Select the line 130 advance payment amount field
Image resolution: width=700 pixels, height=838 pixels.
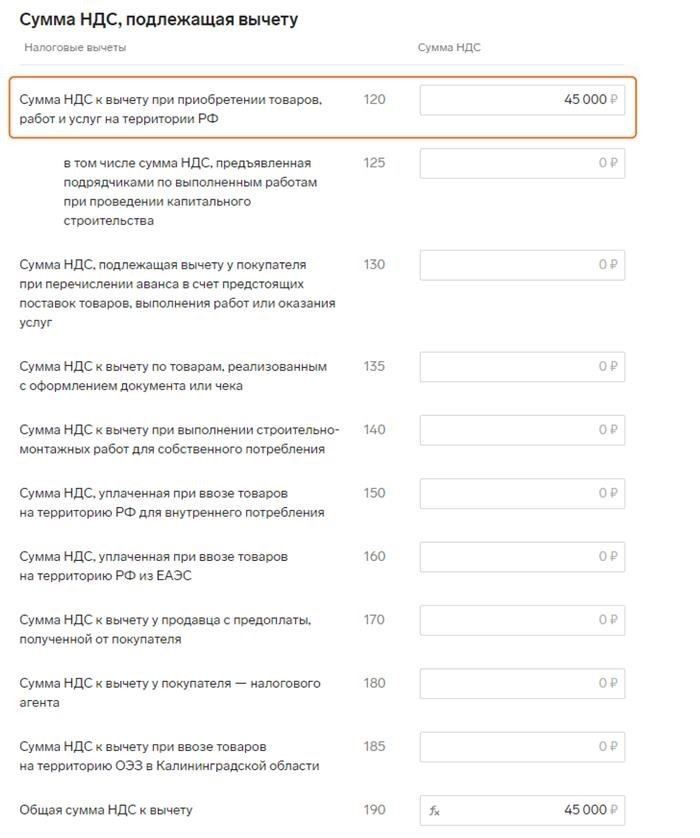[522, 265]
